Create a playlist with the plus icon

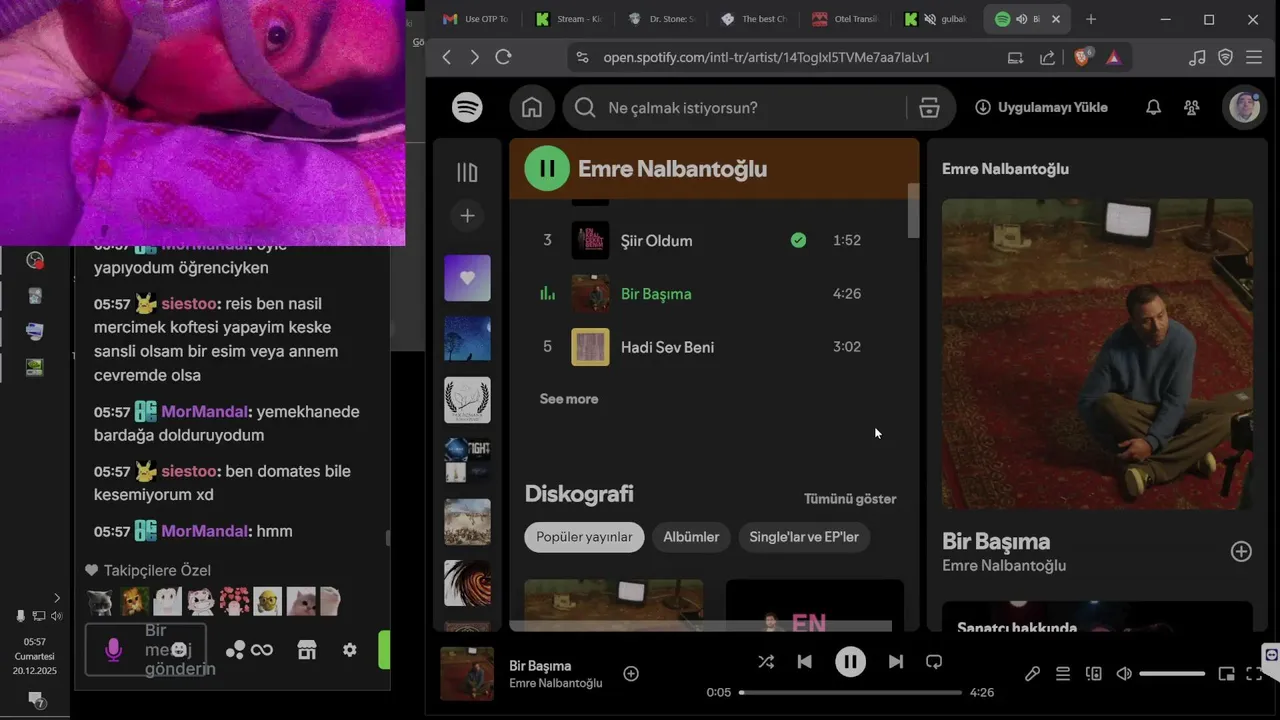pyautogui.click(x=467, y=216)
